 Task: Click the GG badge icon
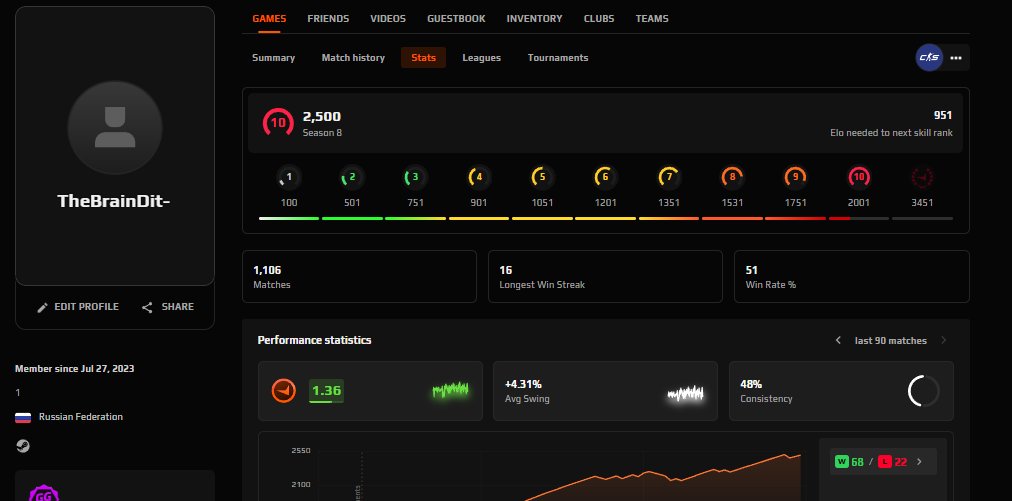point(44,494)
